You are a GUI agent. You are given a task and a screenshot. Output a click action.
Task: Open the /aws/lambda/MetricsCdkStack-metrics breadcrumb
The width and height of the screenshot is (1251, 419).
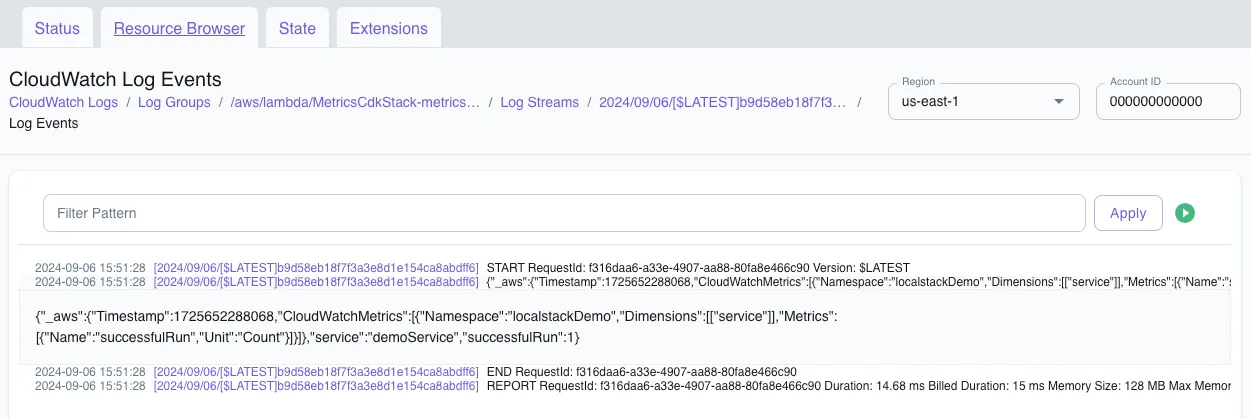pyautogui.click(x=355, y=102)
